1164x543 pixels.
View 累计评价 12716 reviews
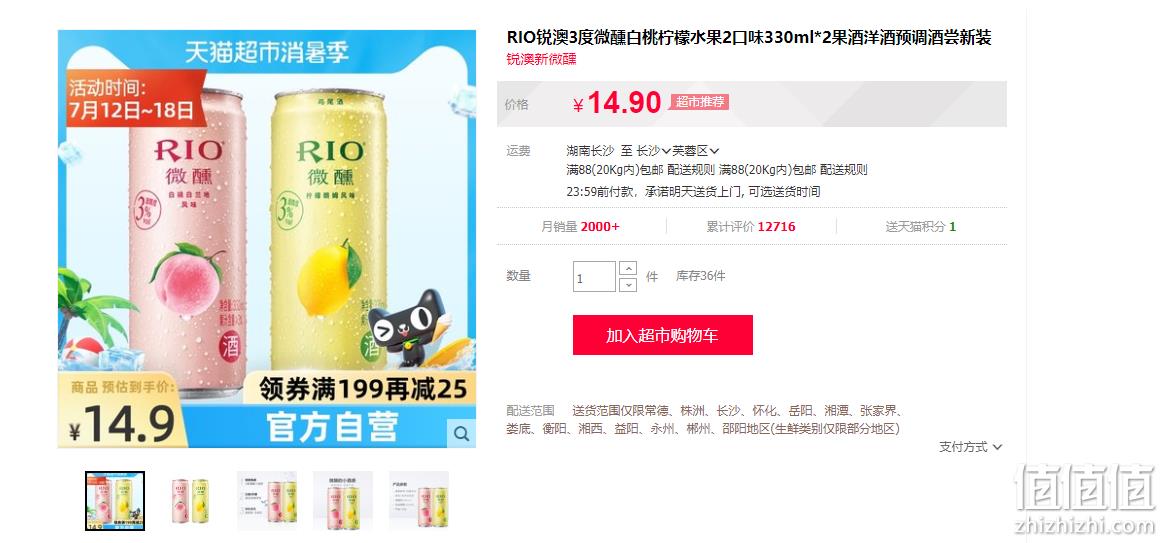[751, 227]
